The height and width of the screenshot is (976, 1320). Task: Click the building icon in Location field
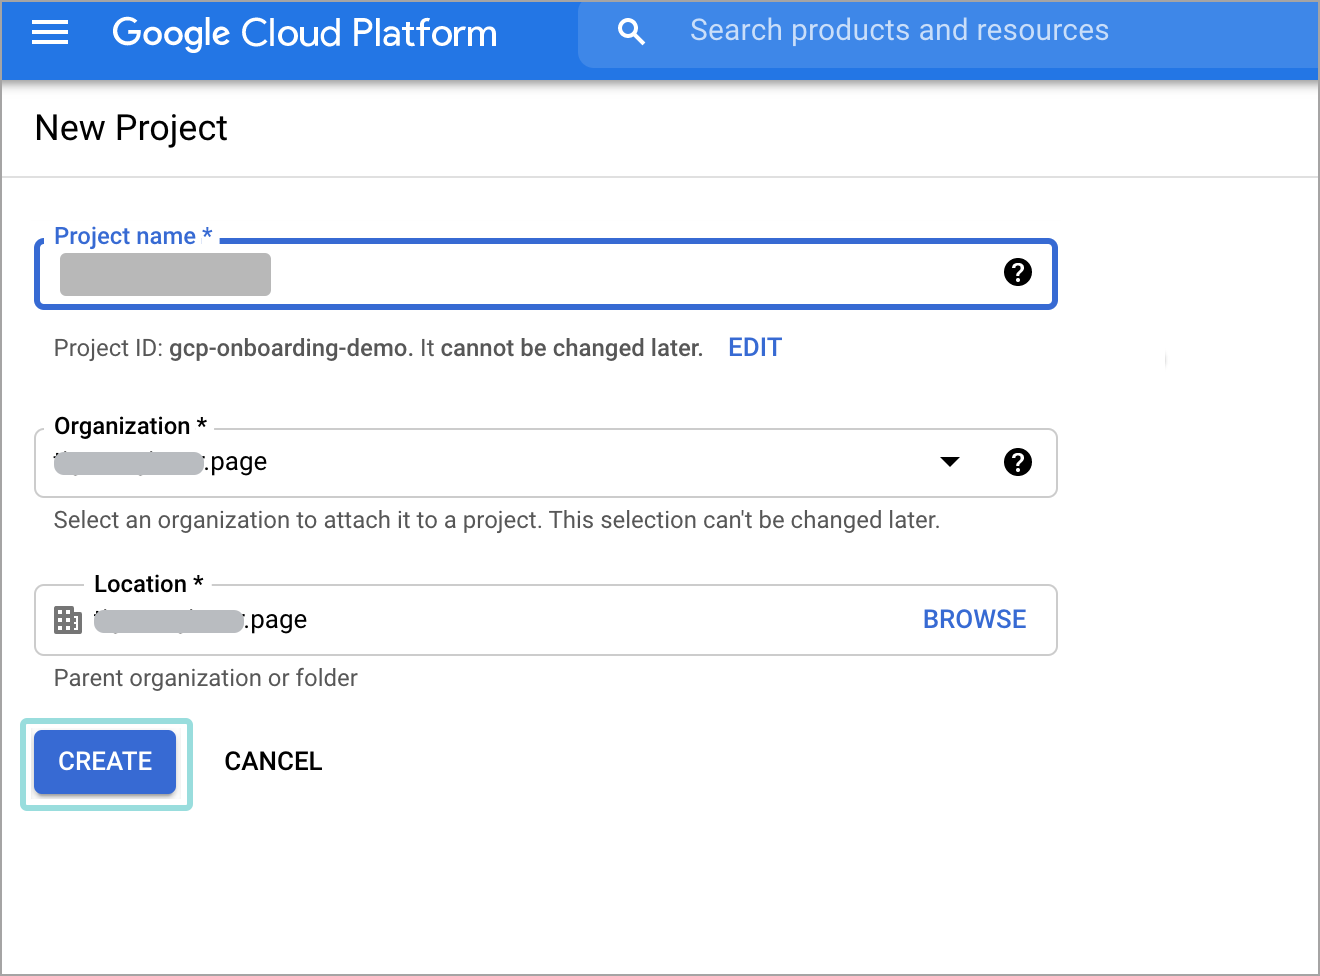(67, 619)
